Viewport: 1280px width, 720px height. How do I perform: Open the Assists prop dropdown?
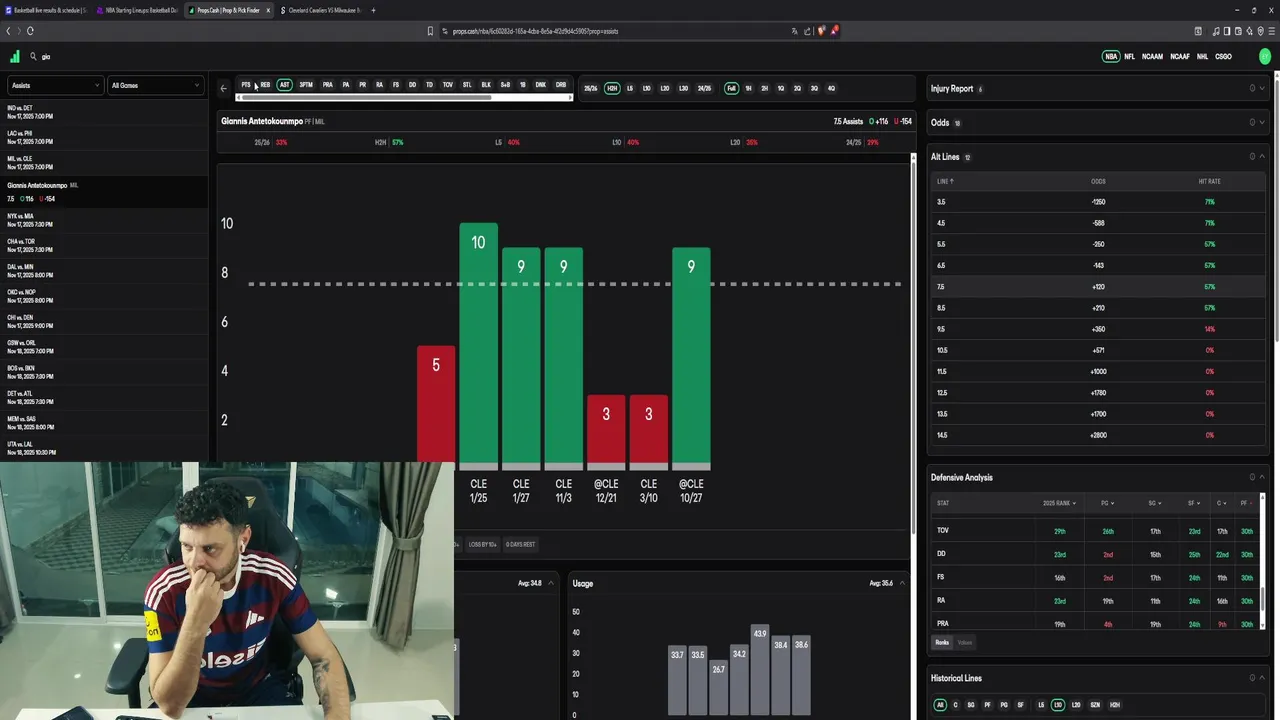coord(55,85)
